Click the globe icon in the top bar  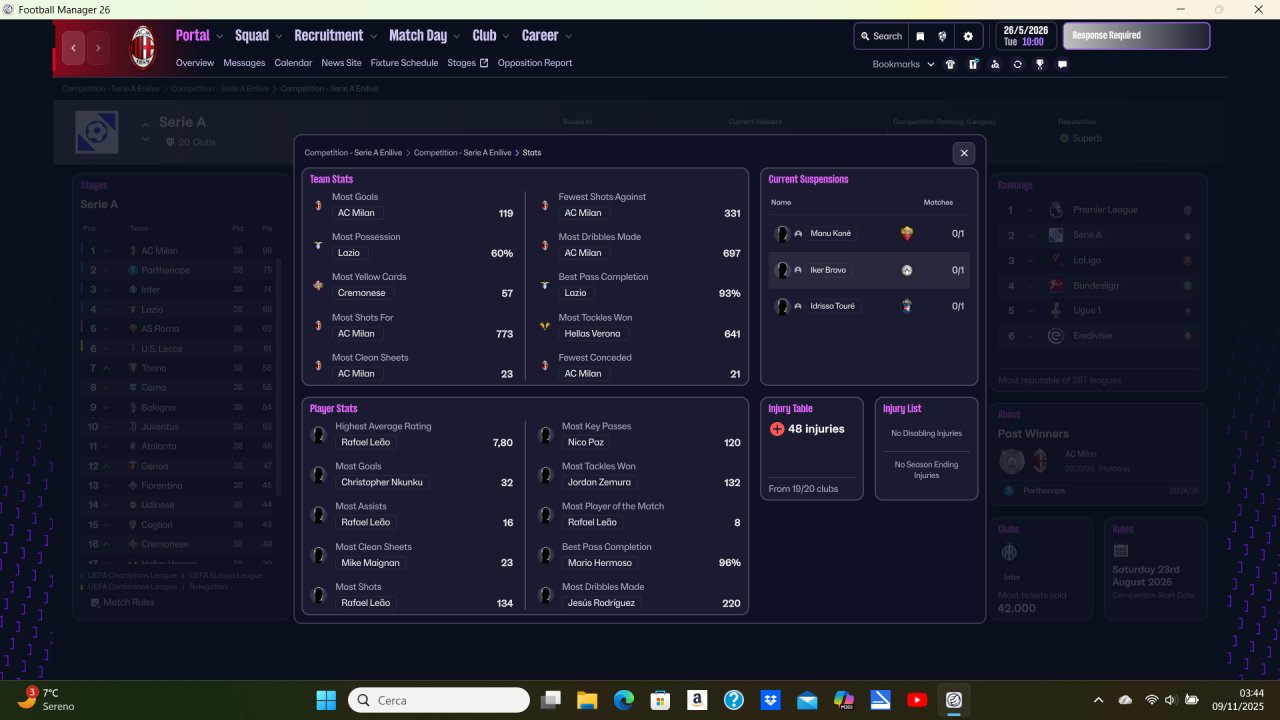(x=942, y=36)
